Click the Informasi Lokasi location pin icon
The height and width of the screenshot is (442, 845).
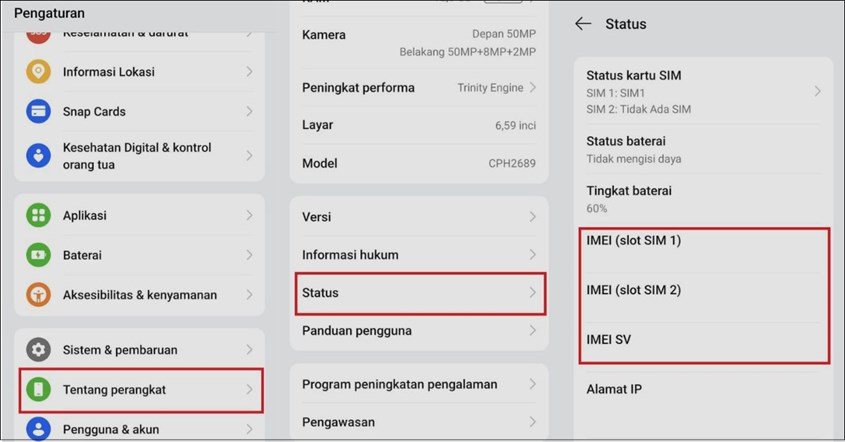tap(38, 72)
